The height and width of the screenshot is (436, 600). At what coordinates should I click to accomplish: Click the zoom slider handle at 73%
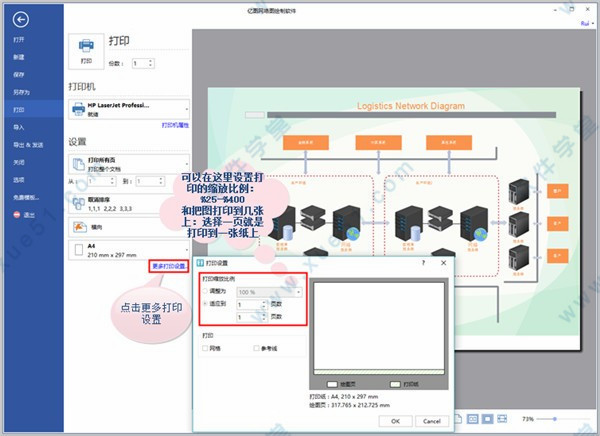click(554, 419)
